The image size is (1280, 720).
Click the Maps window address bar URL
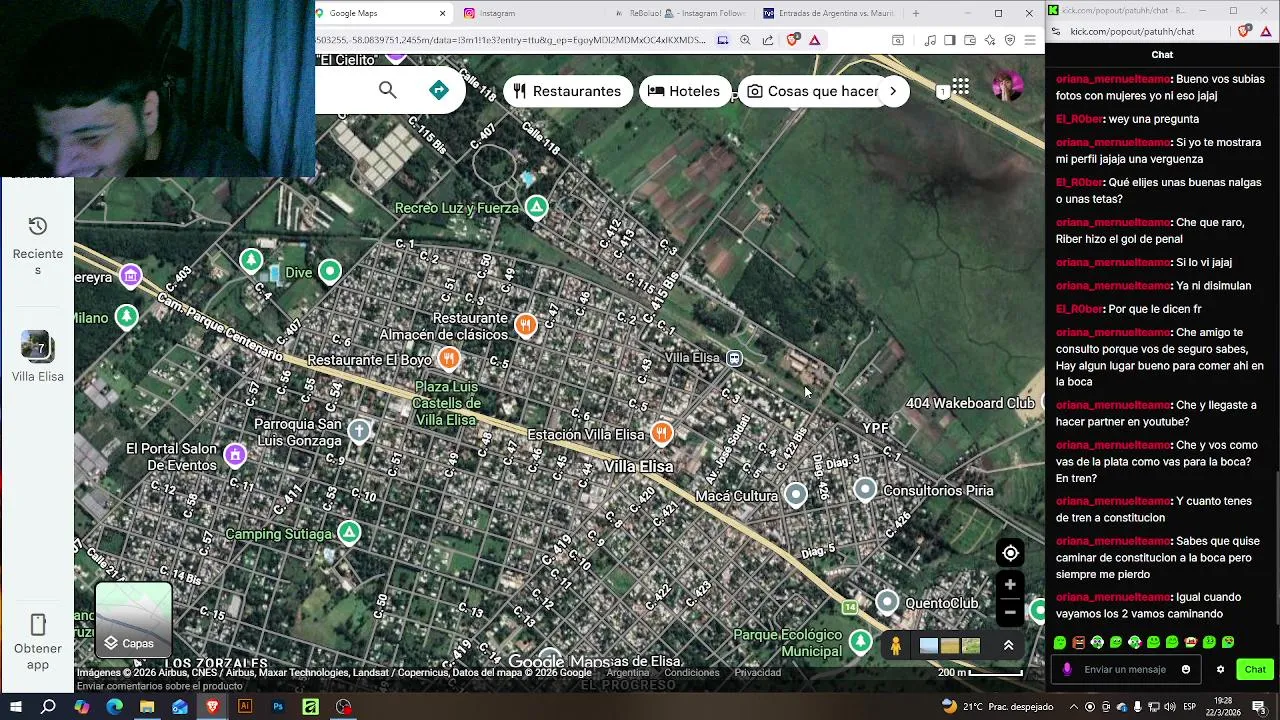(511, 40)
